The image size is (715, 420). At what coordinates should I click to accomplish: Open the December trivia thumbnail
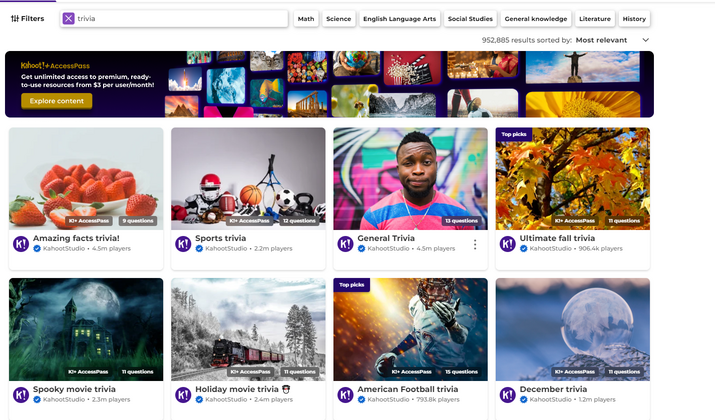[x=573, y=329]
